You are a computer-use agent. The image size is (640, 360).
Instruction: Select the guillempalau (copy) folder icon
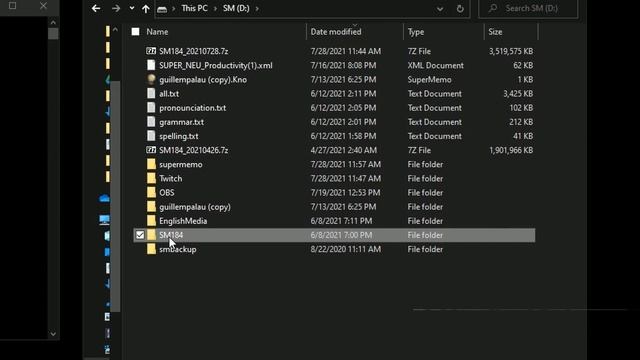tap(151, 207)
